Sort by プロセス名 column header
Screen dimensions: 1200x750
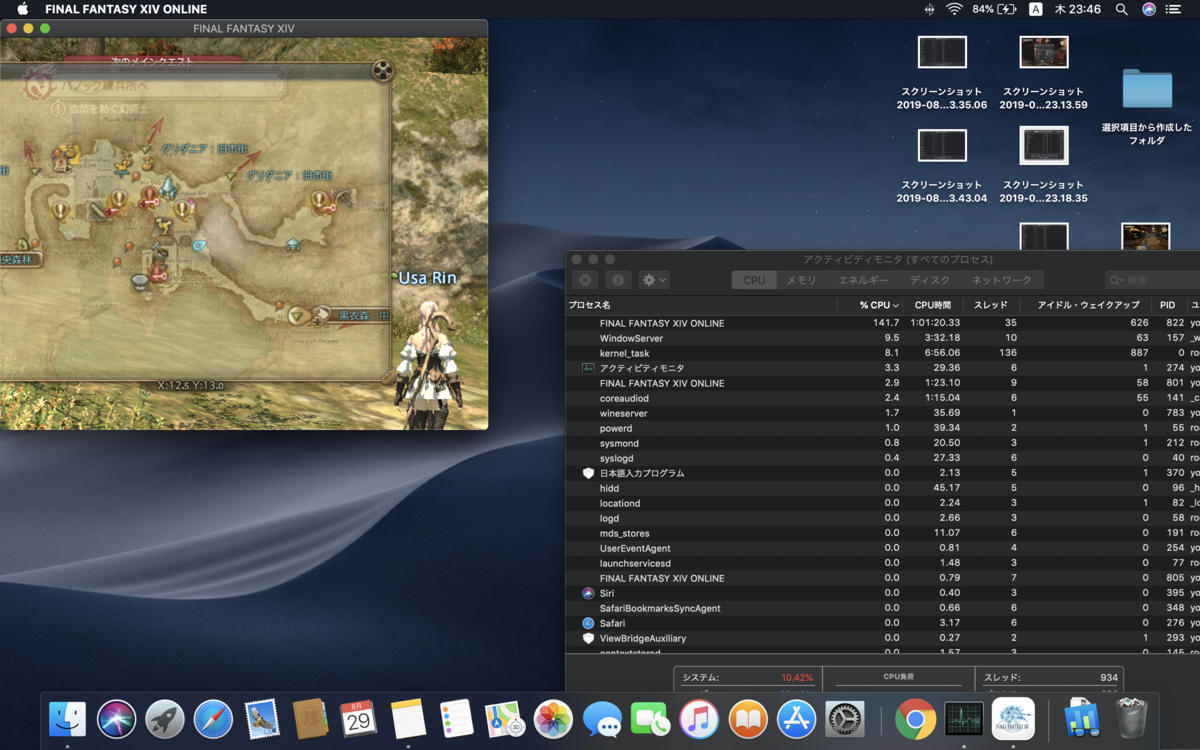(701, 305)
